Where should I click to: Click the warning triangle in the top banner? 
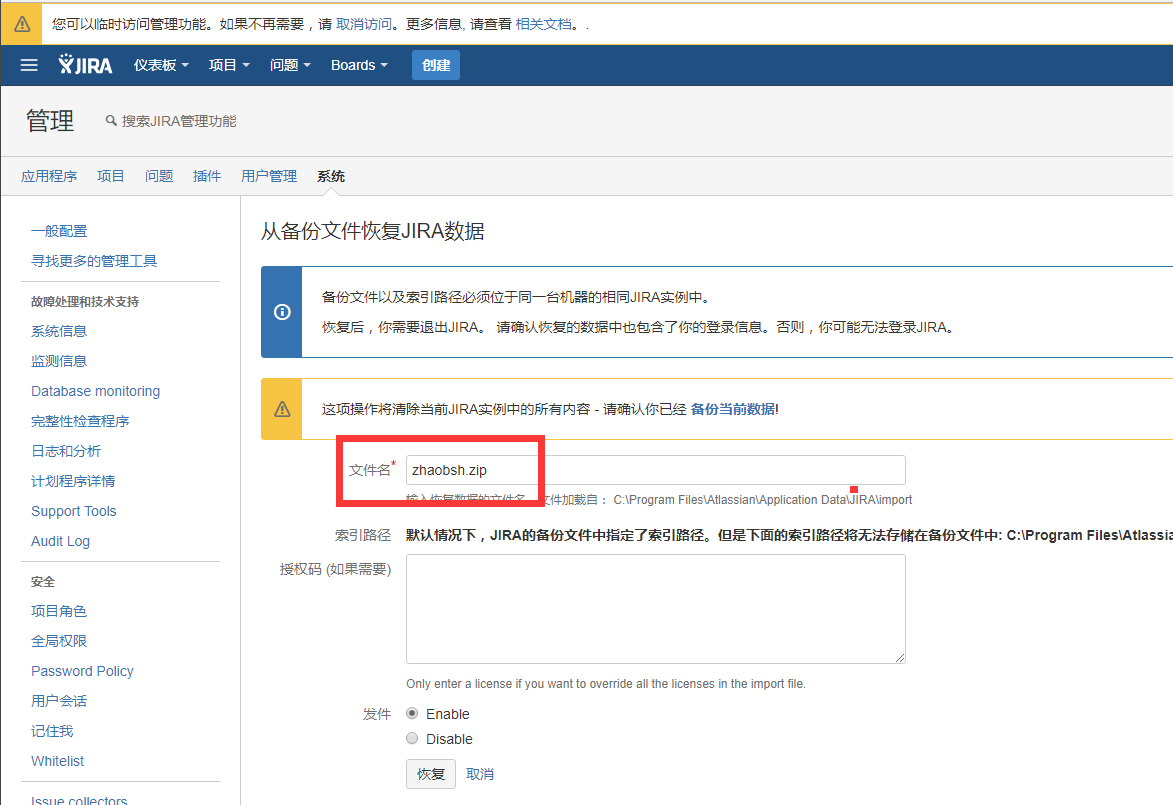click(22, 24)
